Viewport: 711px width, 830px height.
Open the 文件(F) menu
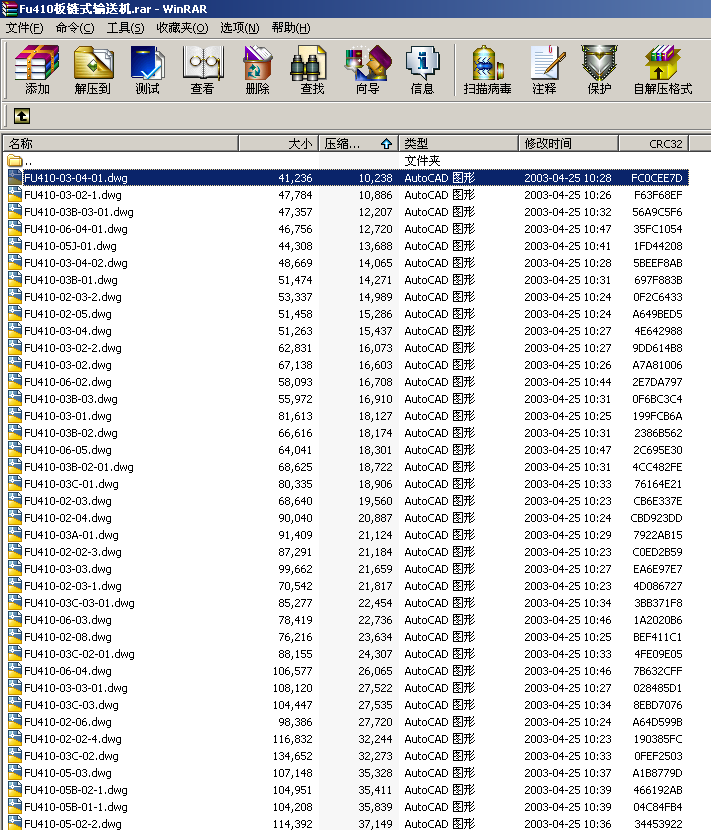(24, 28)
